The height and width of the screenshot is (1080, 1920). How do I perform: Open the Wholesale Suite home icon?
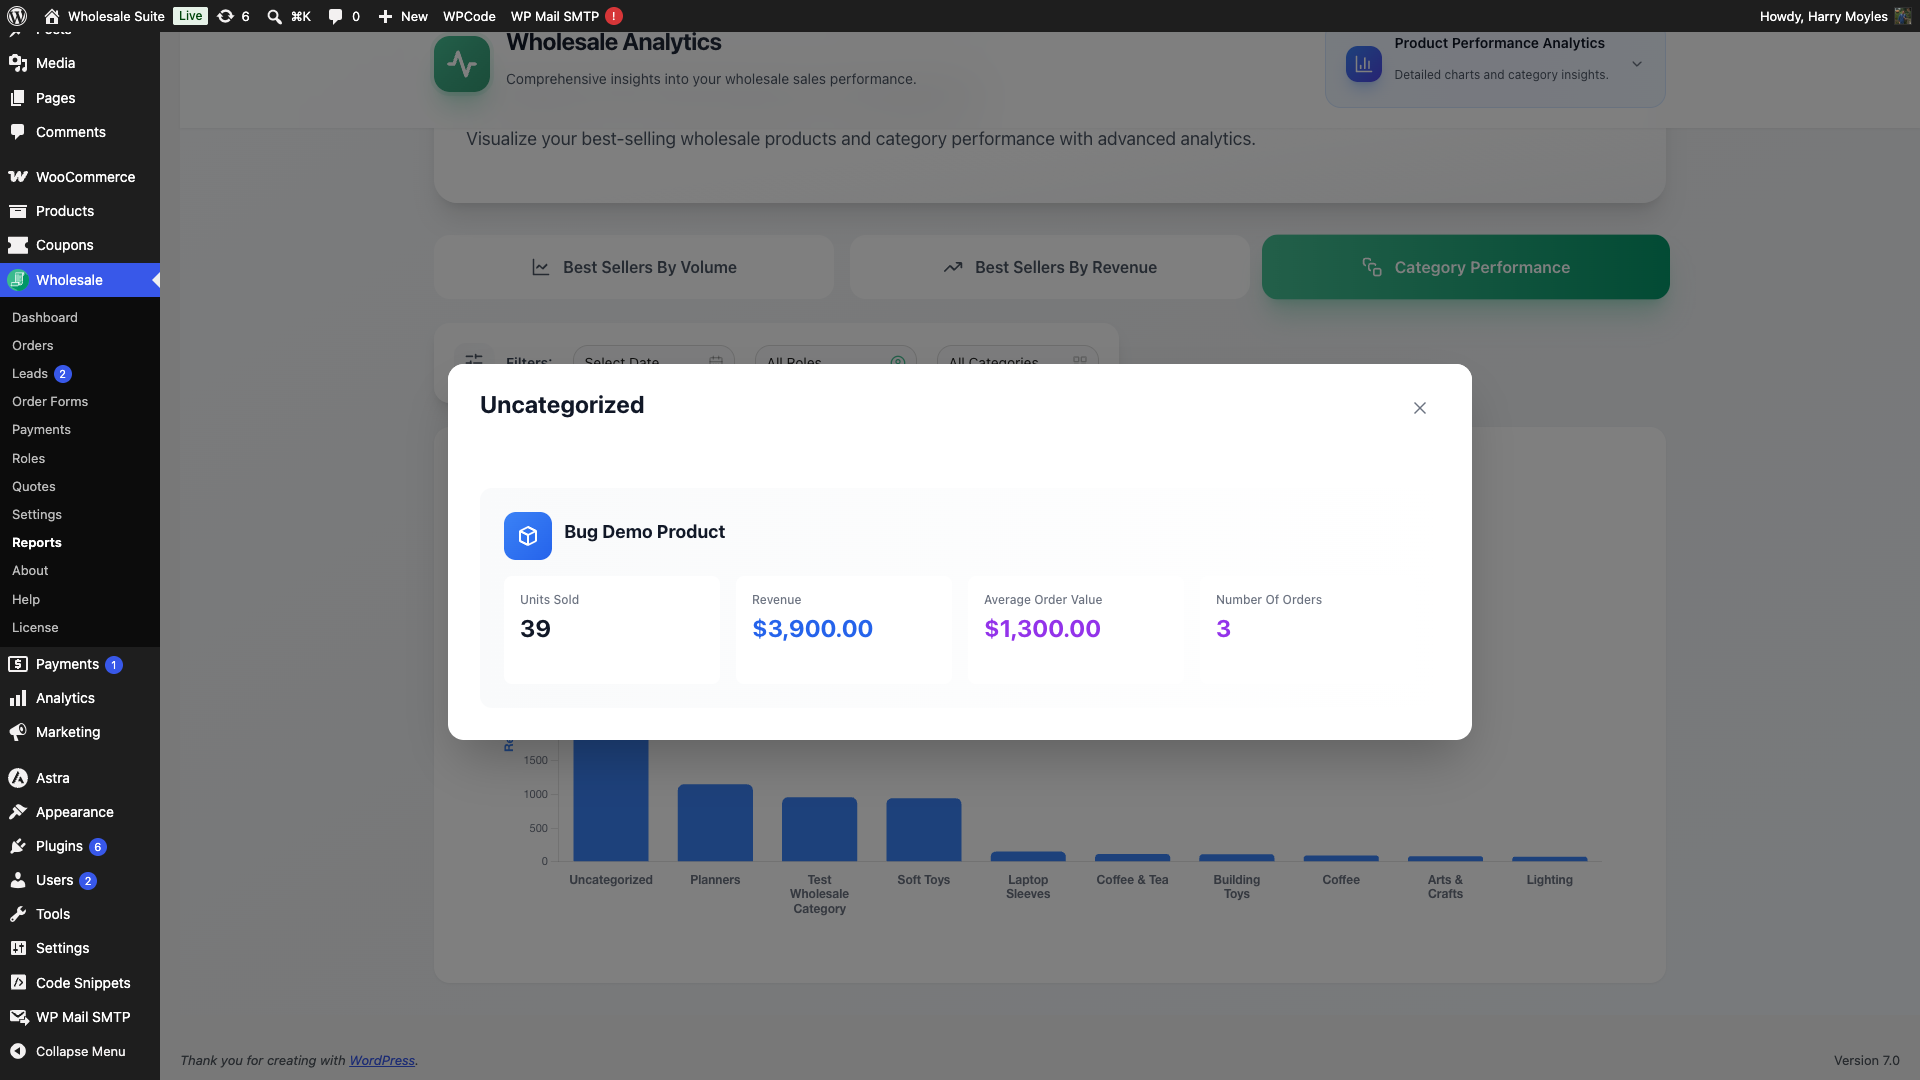tap(52, 16)
